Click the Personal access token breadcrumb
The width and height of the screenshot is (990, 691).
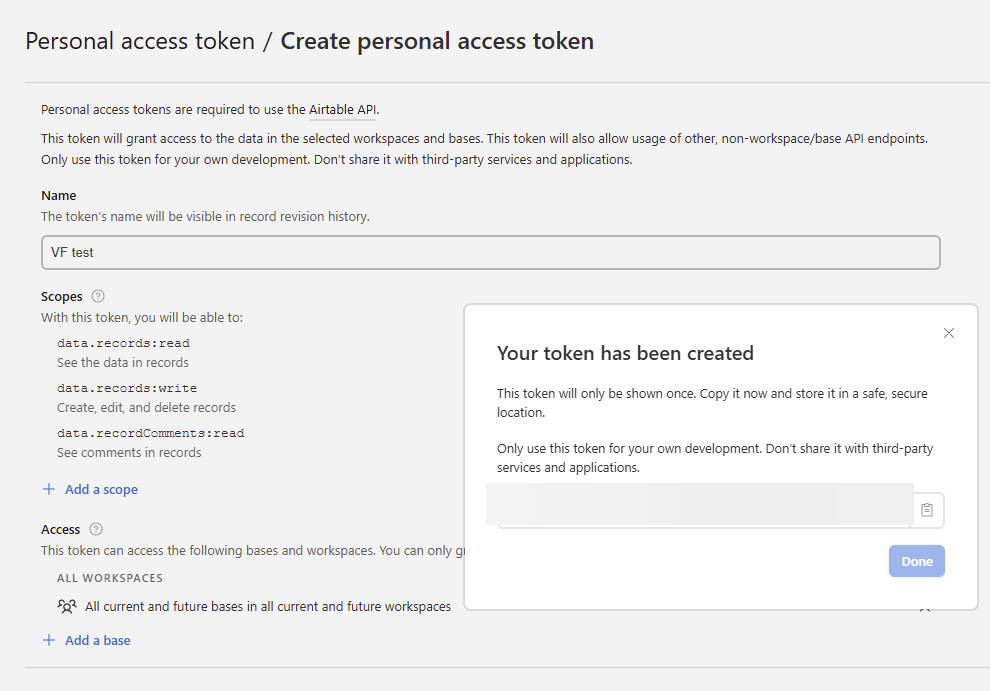click(140, 42)
